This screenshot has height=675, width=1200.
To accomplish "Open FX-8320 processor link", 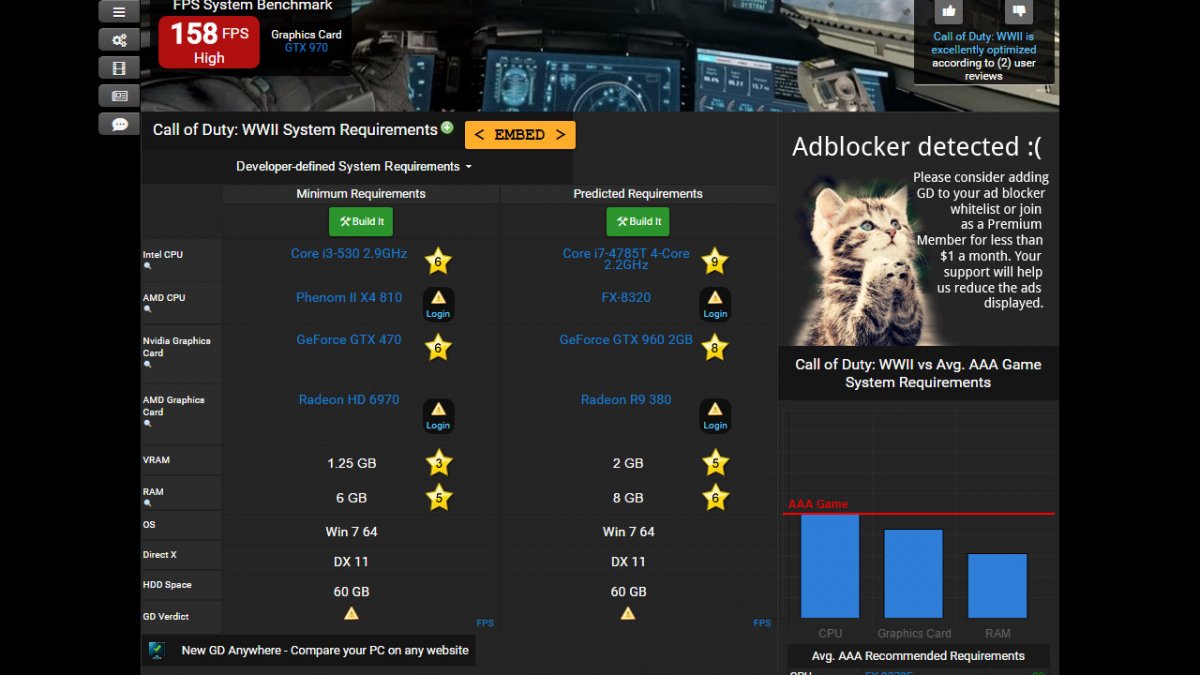I will (x=626, y=298).
